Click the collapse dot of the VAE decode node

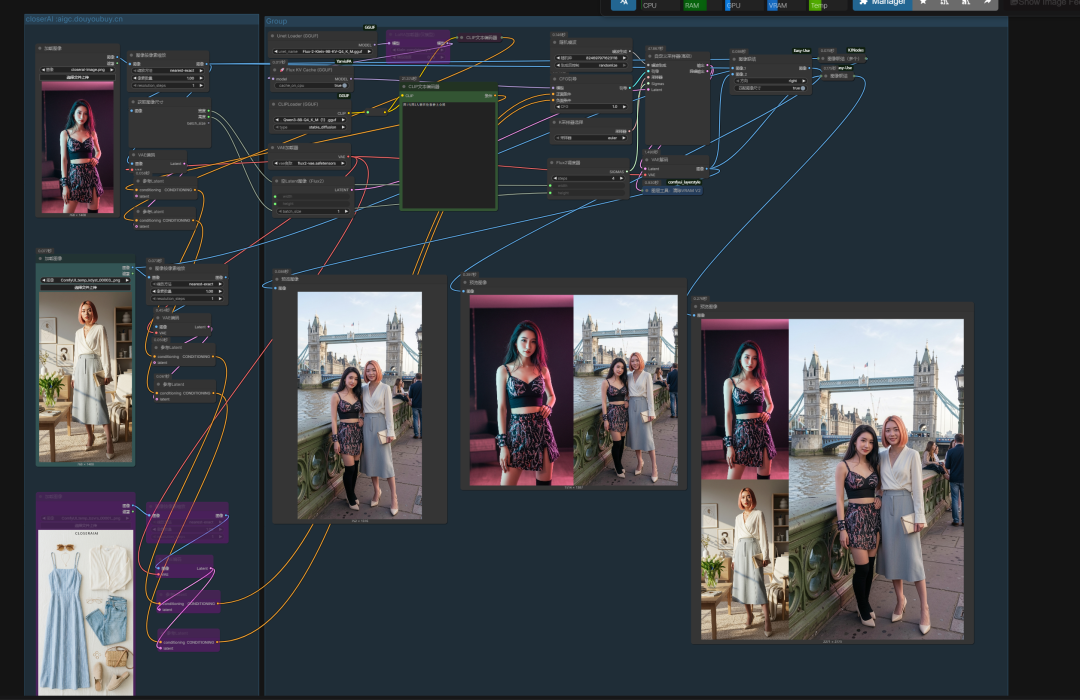pyautogui.click(x=646, y=159)
